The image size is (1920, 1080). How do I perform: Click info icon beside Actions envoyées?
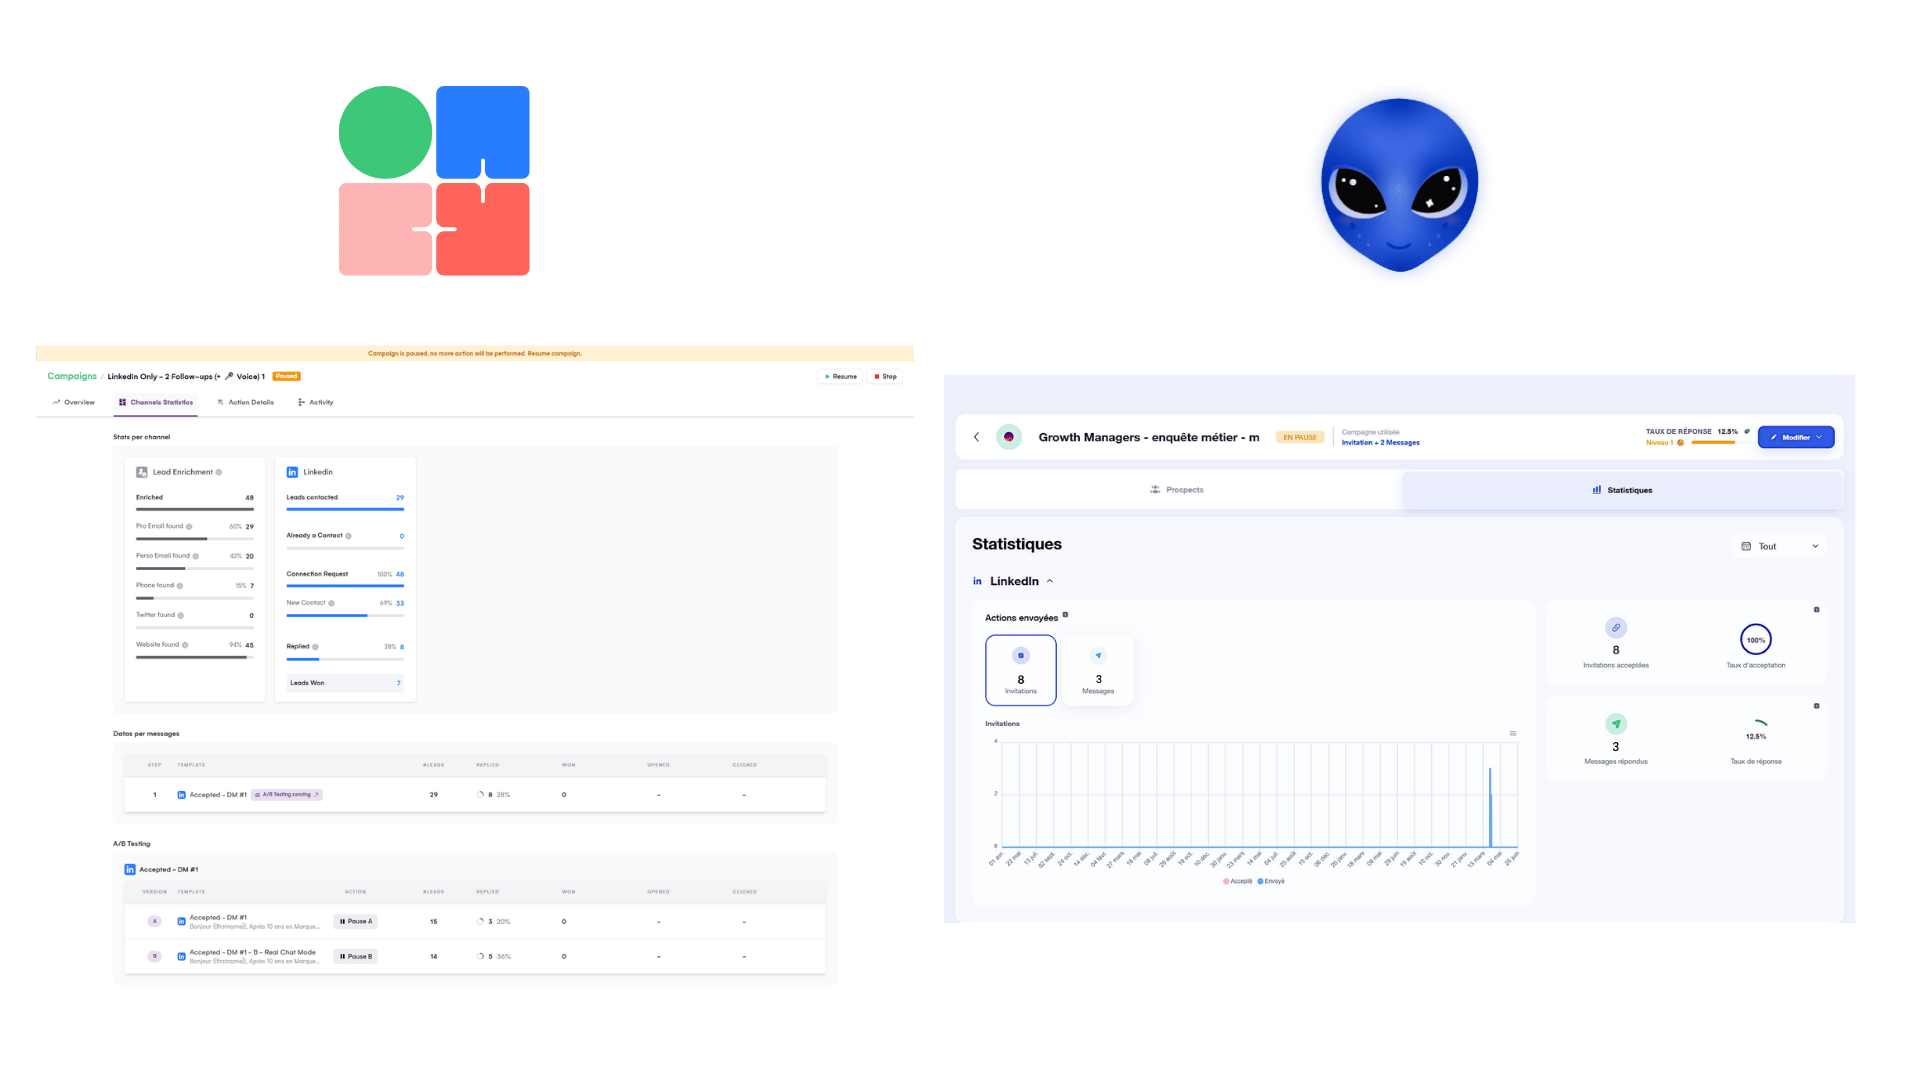click(1065, 615)
